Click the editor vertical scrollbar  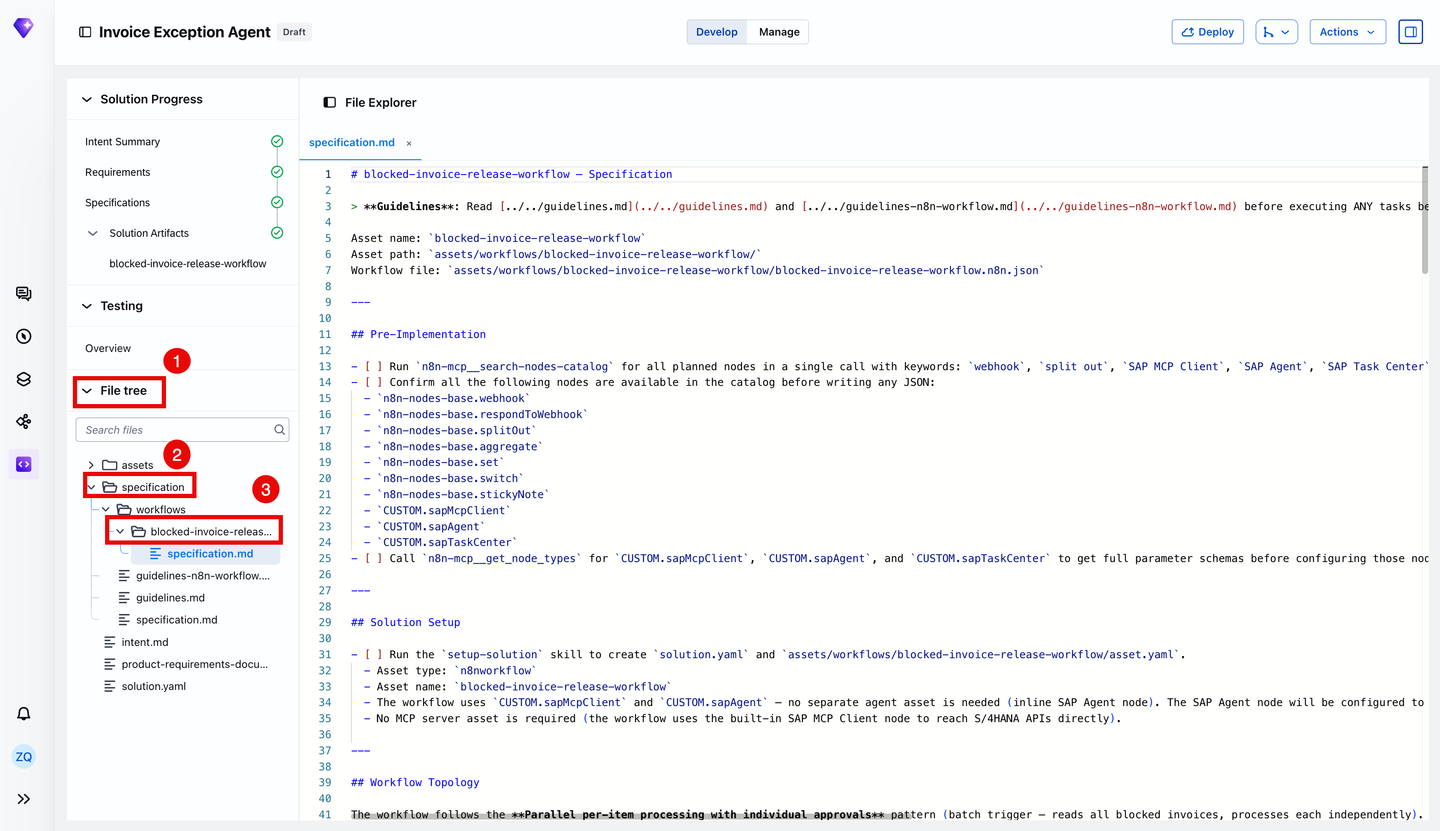point(1424,220)
